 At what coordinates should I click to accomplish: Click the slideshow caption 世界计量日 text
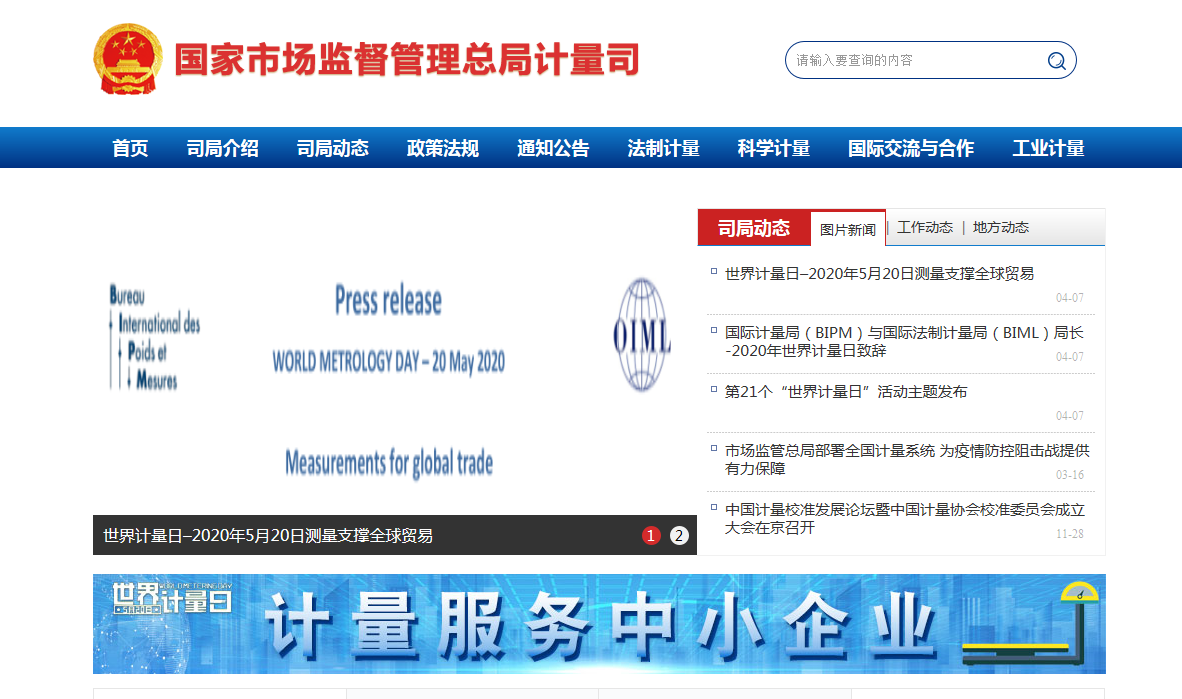coord(268,536)
